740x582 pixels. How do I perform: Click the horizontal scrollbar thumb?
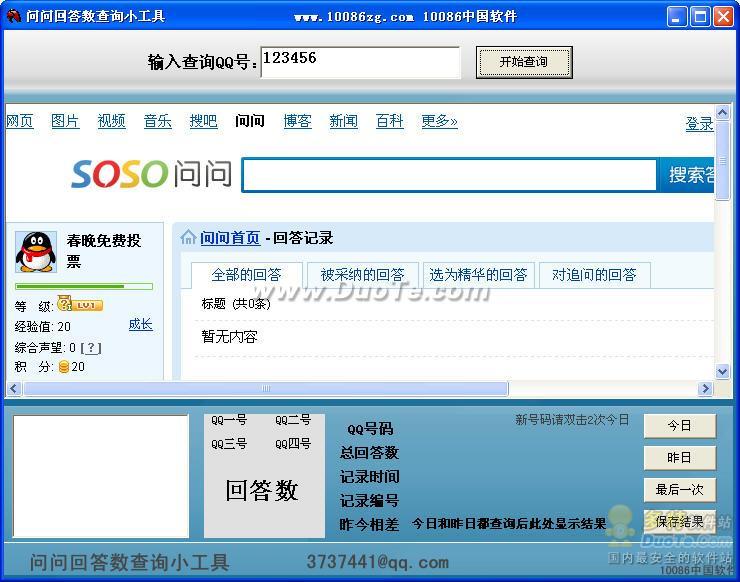pos(266,388)
